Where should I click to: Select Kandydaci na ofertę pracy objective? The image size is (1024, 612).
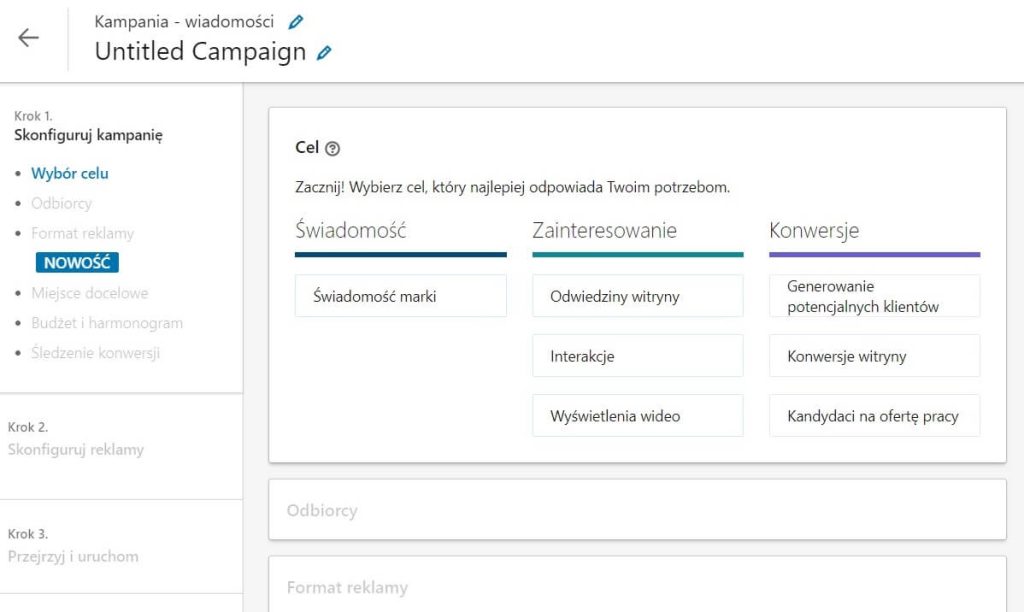click(874, 416)
